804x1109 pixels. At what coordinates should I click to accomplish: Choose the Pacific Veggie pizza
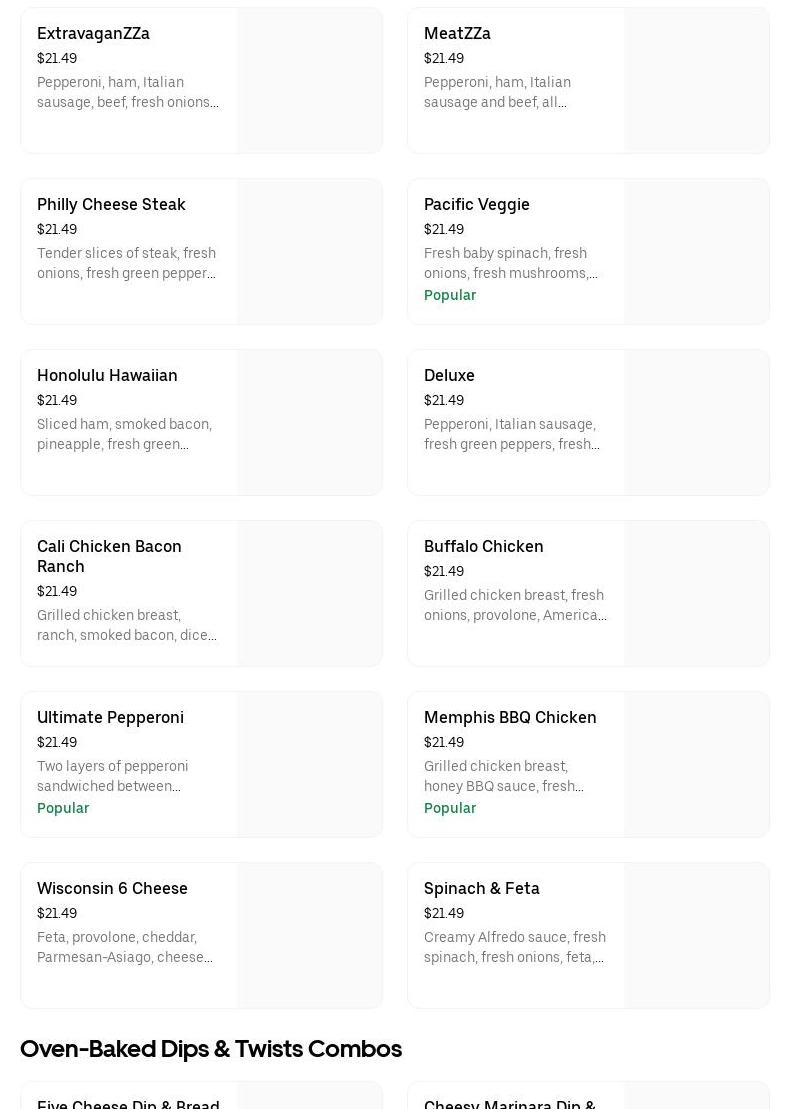tap(476, 205)
